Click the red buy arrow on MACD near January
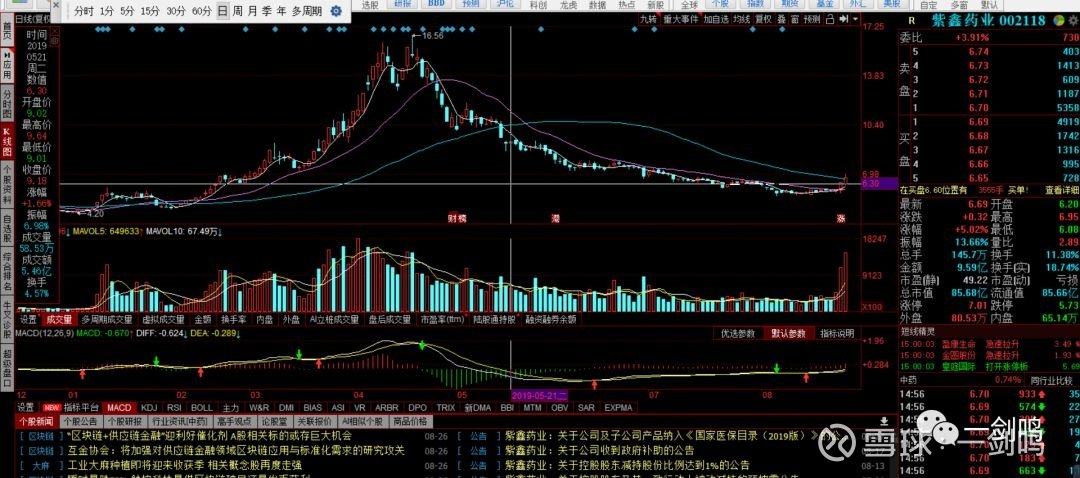This screenshot has height=478, width=1080. point(83,373)
